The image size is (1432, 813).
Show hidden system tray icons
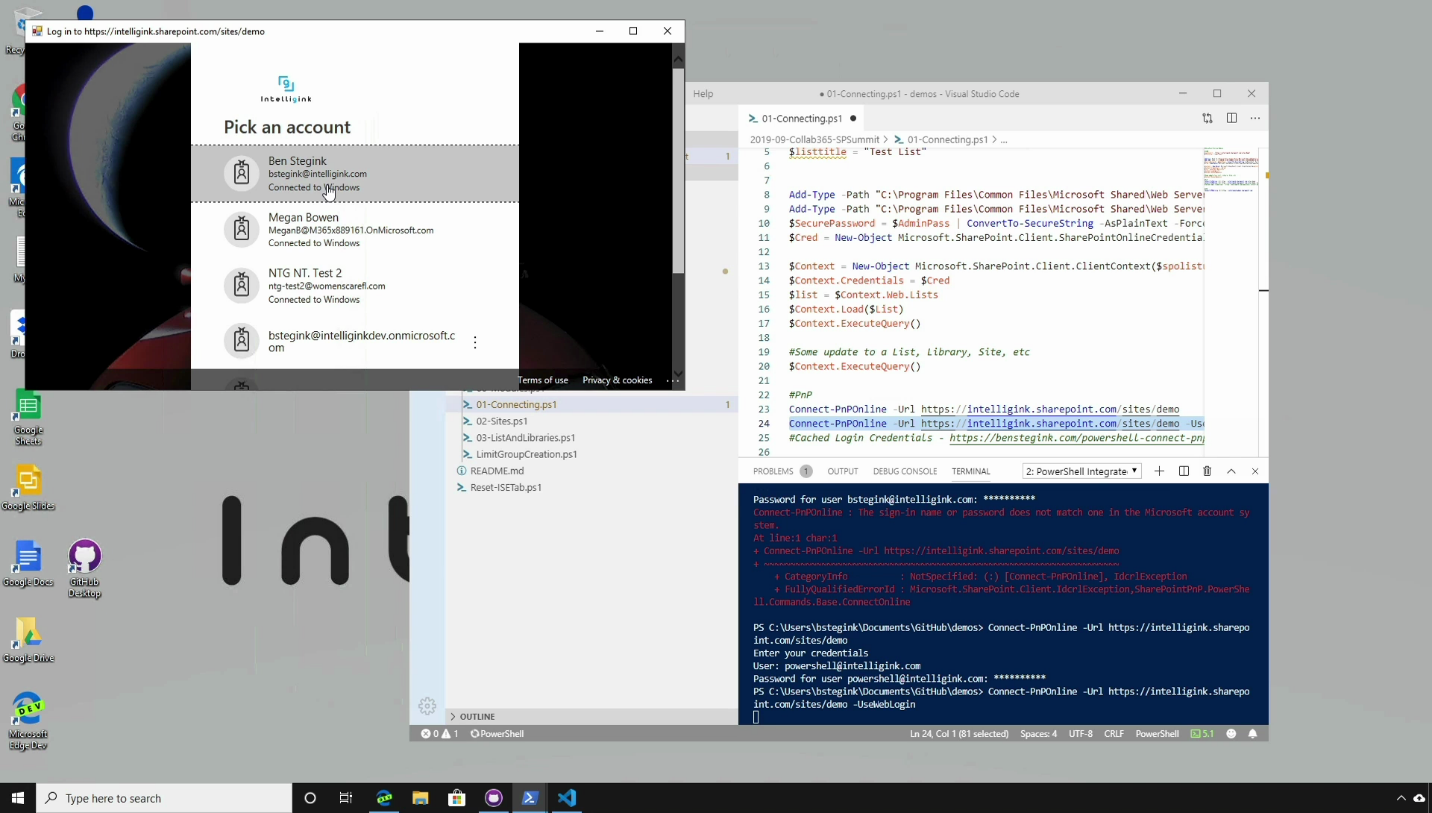1400,798
